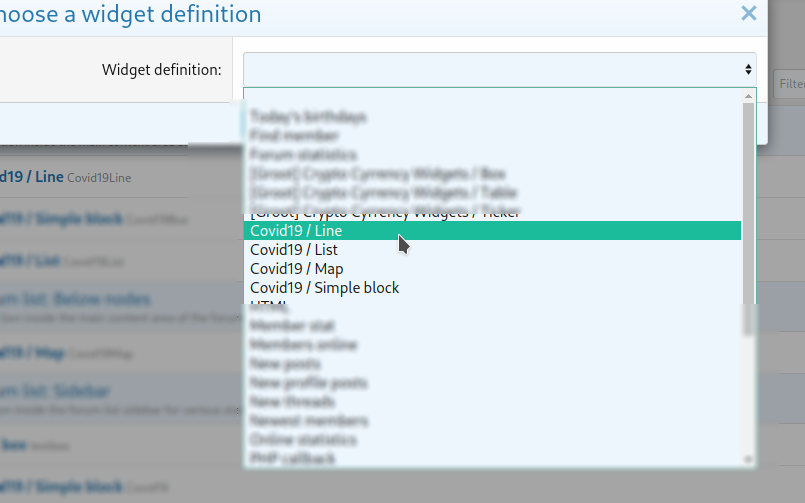The width and height of the screenshot is (805, 503).
Task: Close the widget definition dialog
Action: (x=748, y=13)
